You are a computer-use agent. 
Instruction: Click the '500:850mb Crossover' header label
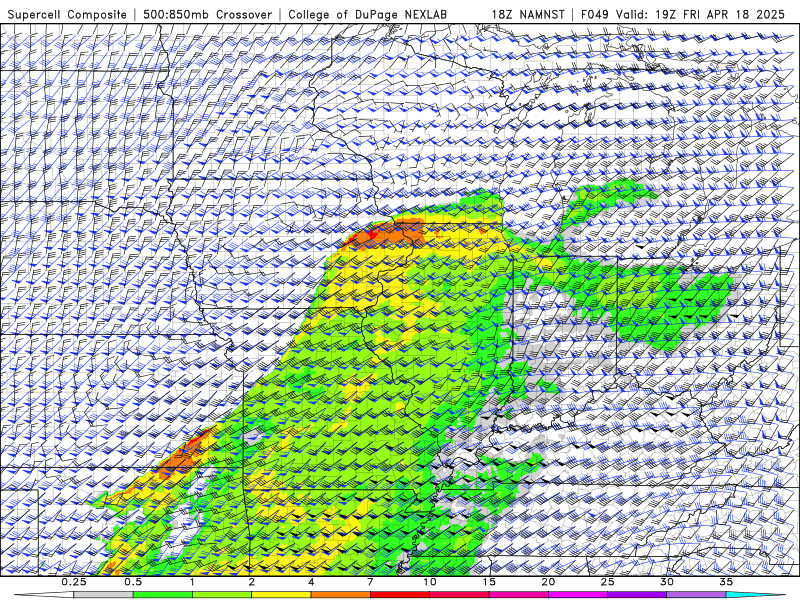[x=207, y=15]
